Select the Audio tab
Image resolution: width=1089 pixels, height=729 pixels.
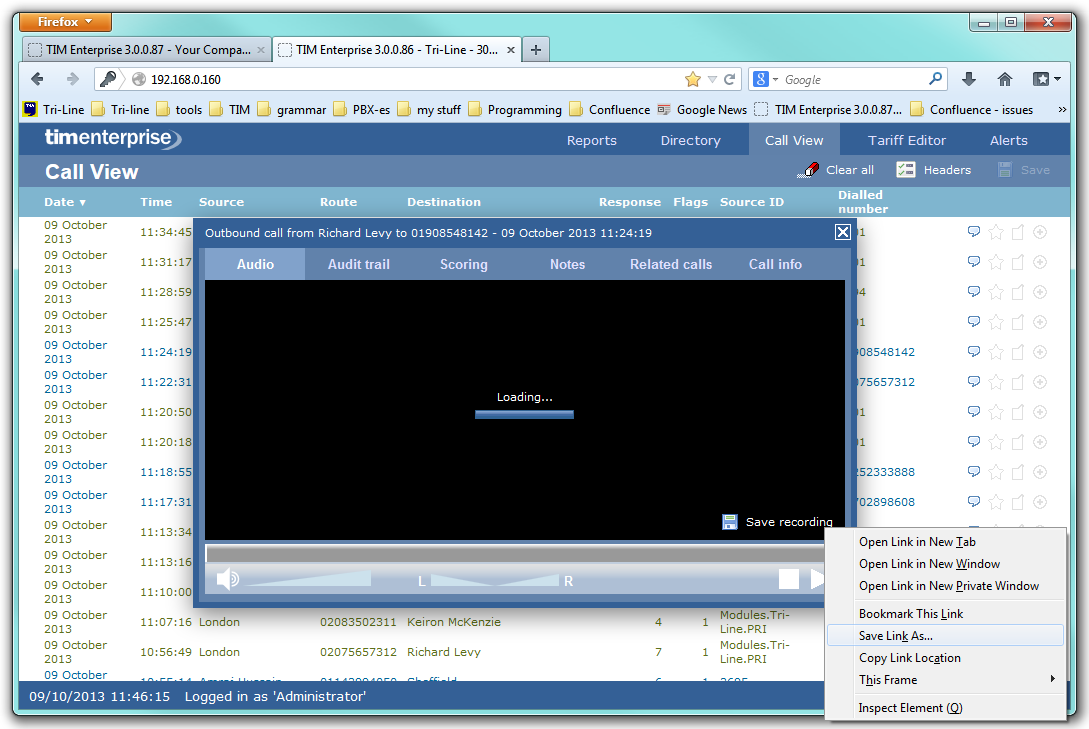[x=255, y=265]
